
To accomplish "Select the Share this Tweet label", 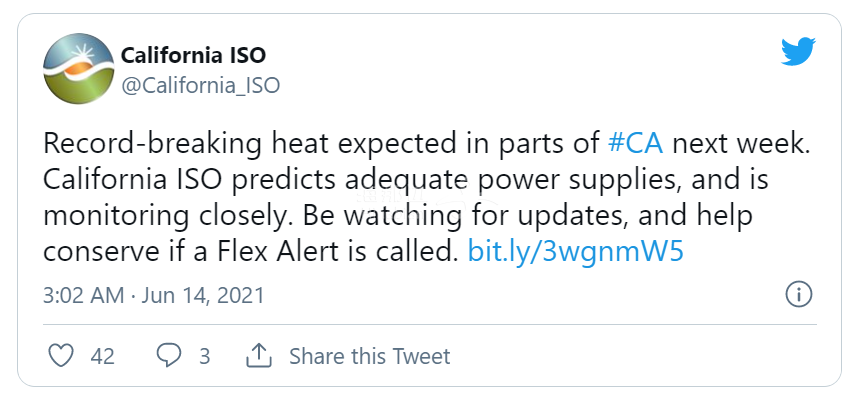I will tap(369, 356).
